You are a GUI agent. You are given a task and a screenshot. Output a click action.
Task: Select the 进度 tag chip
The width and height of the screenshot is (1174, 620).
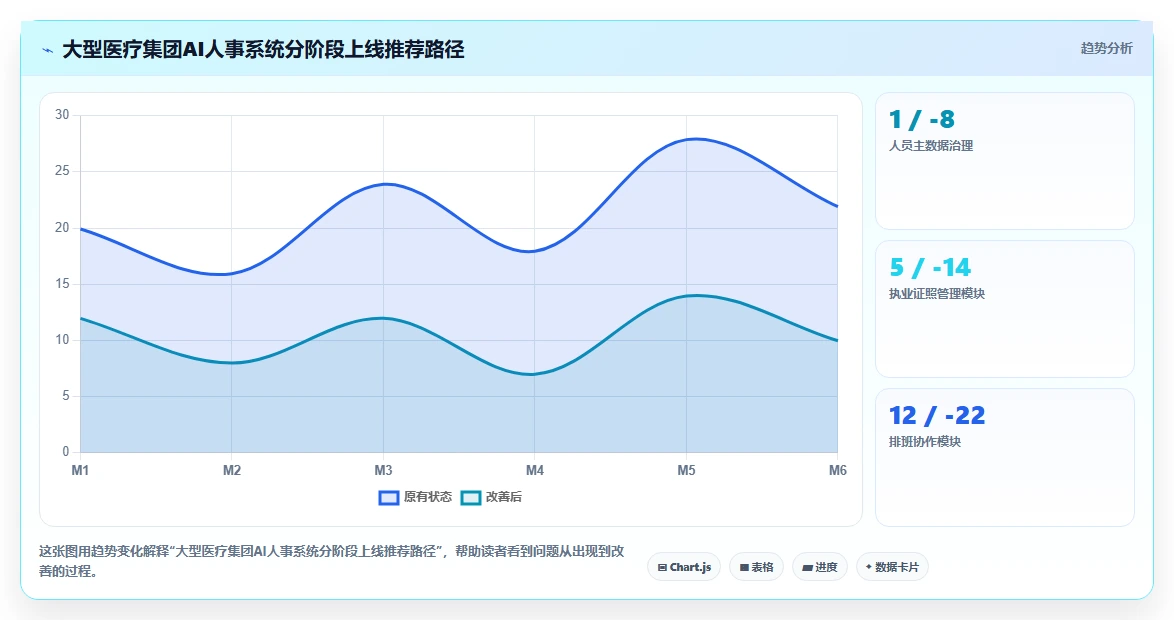(820, 567)
